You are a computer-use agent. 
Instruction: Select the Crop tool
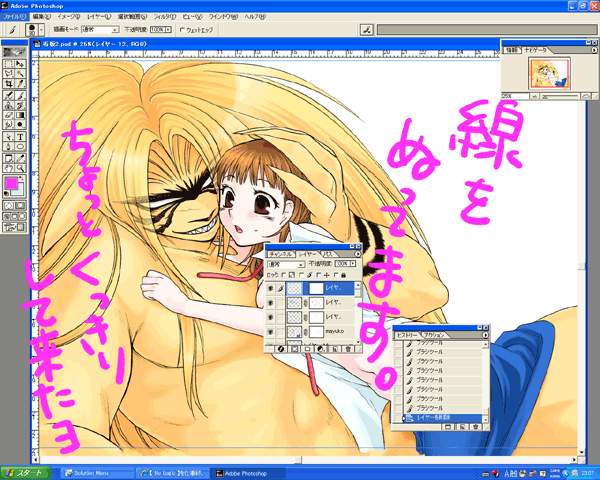click(x=9, y=83)
